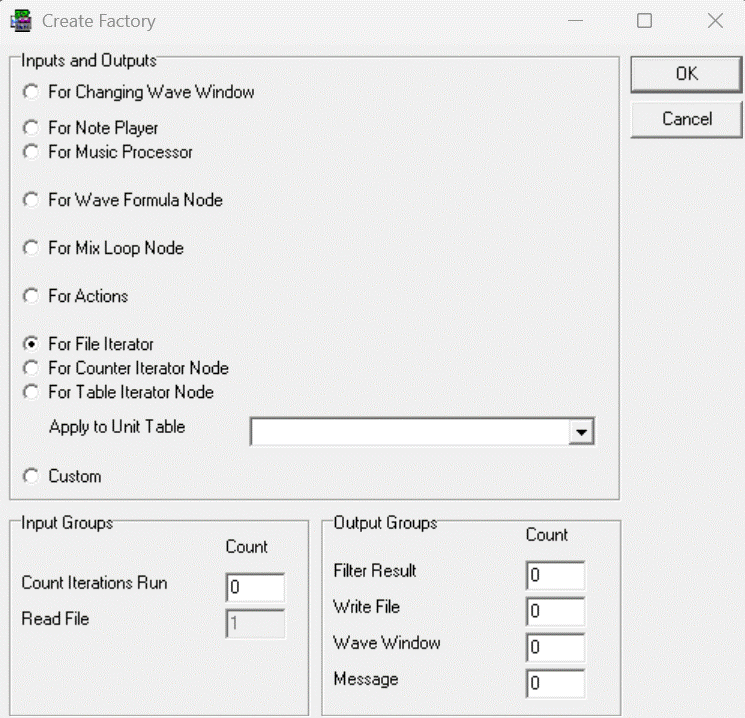The height and width of the screenshot is (718, 745).
Task: Select For Mix Loop Node radio button
Action: click(31, 248)
